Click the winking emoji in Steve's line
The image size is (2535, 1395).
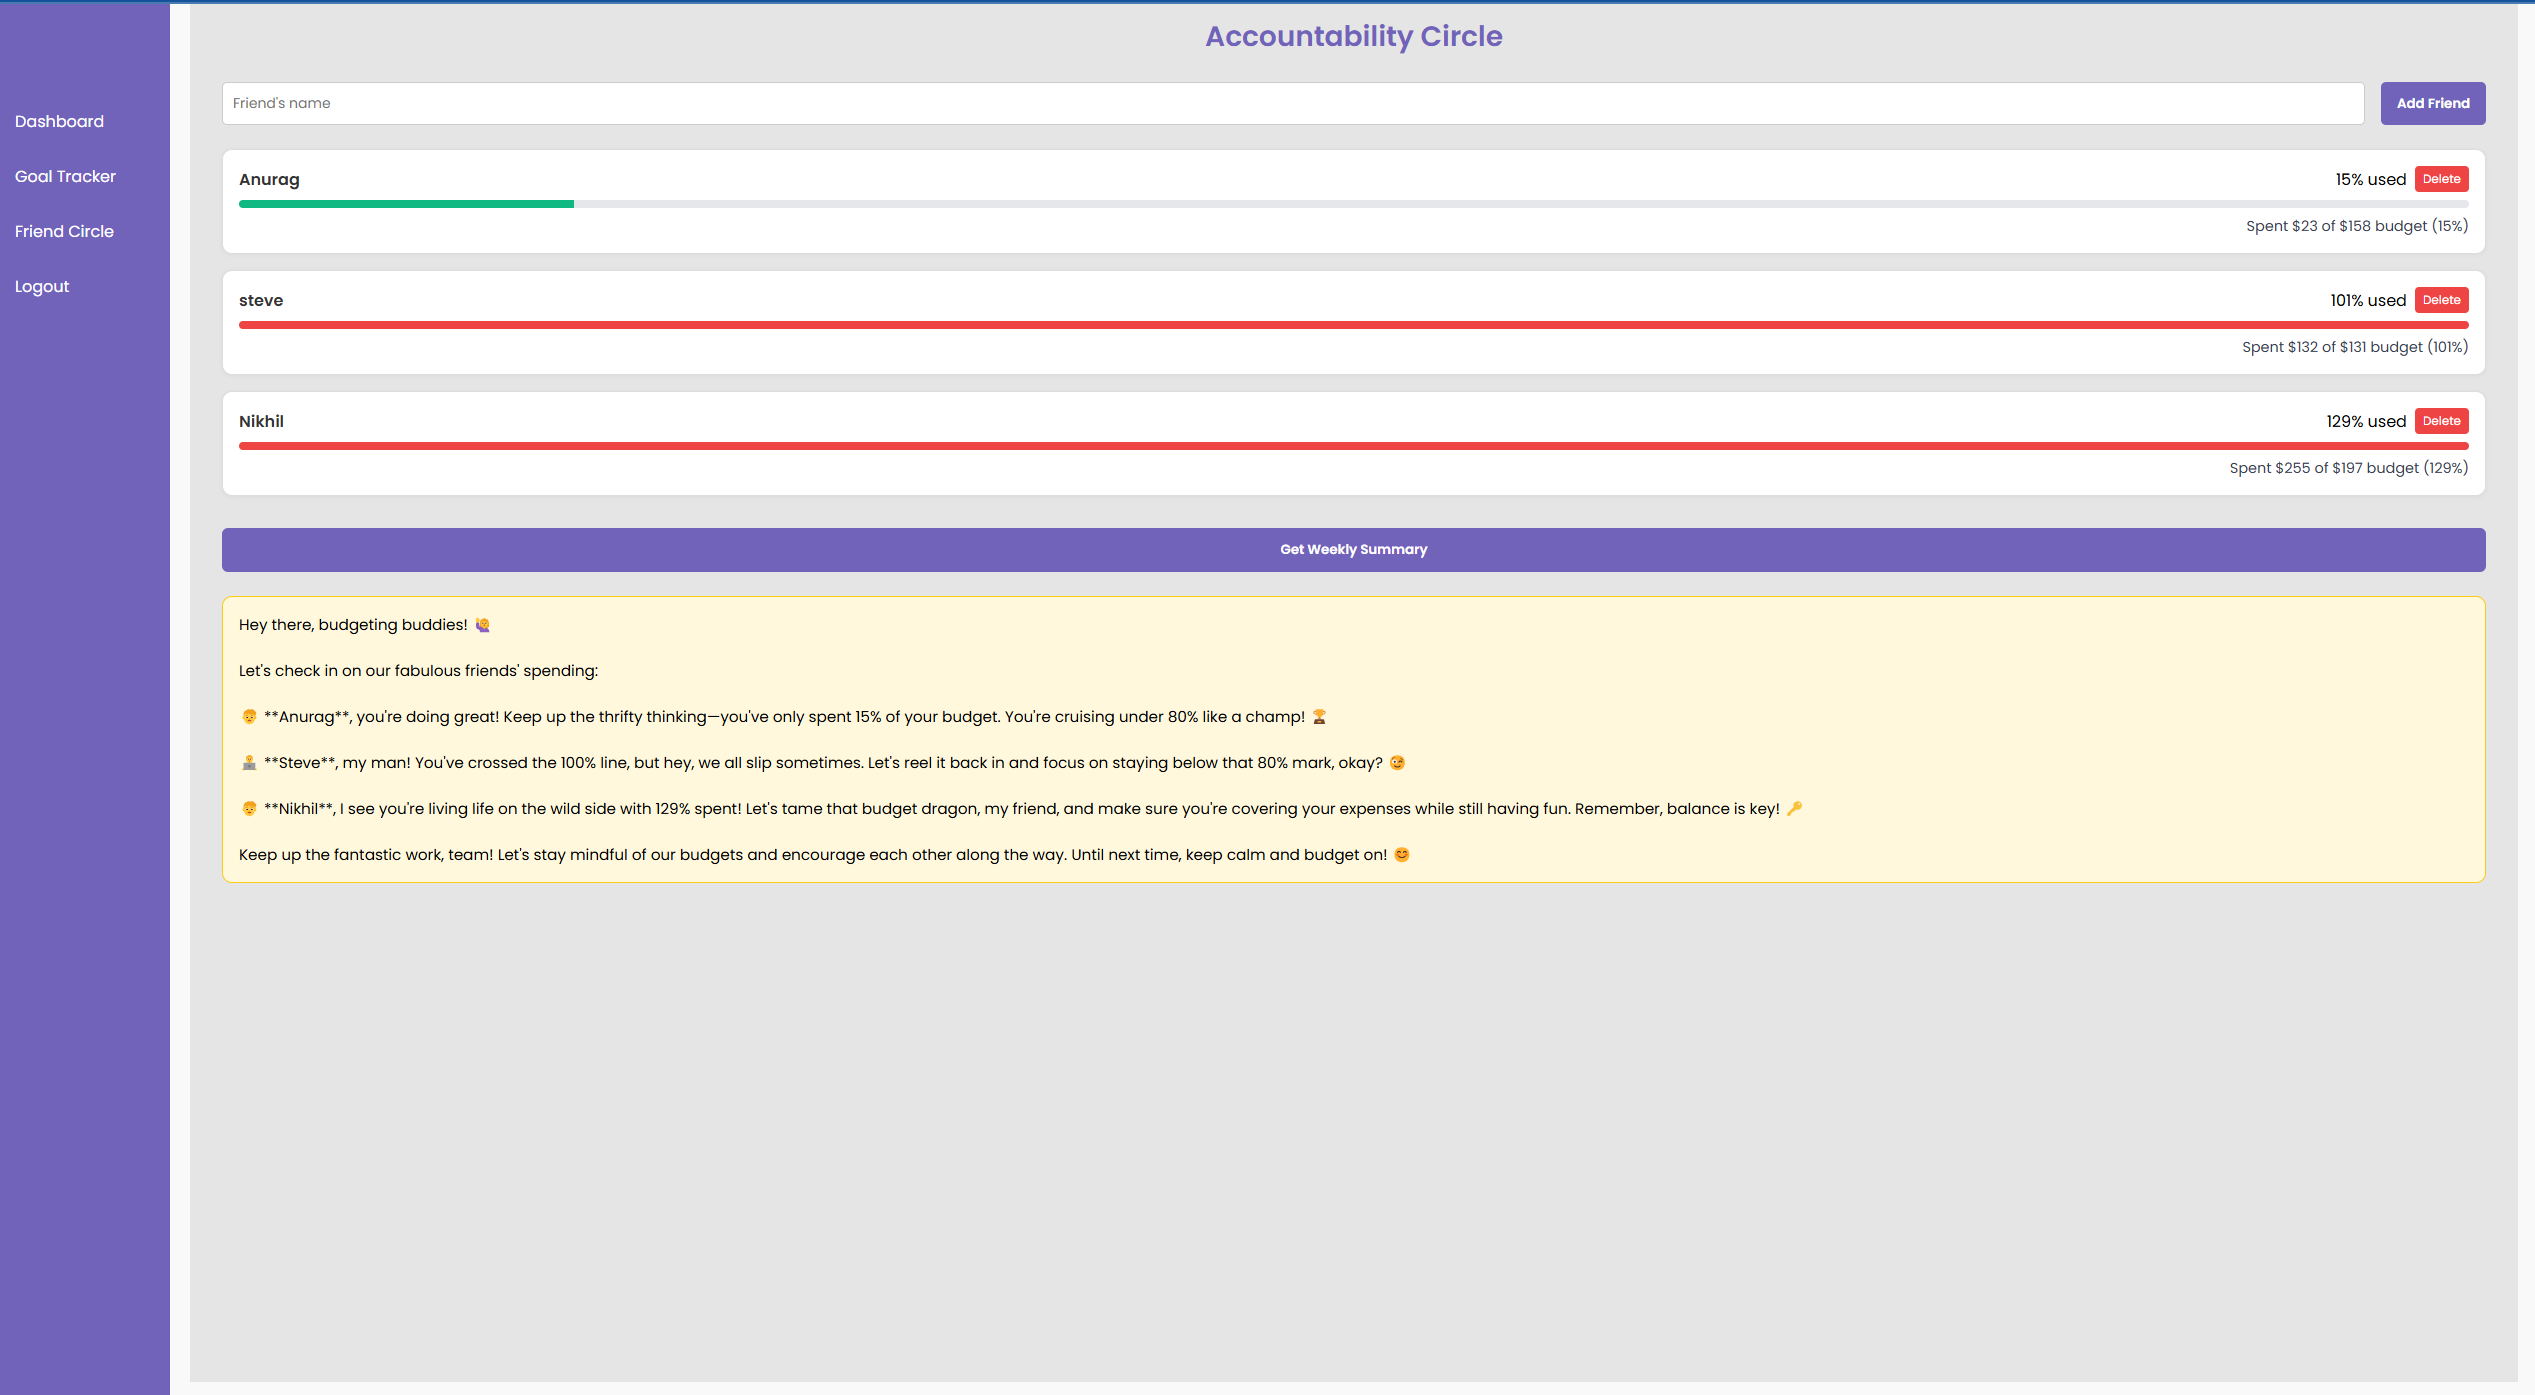tap(1397, 763)
